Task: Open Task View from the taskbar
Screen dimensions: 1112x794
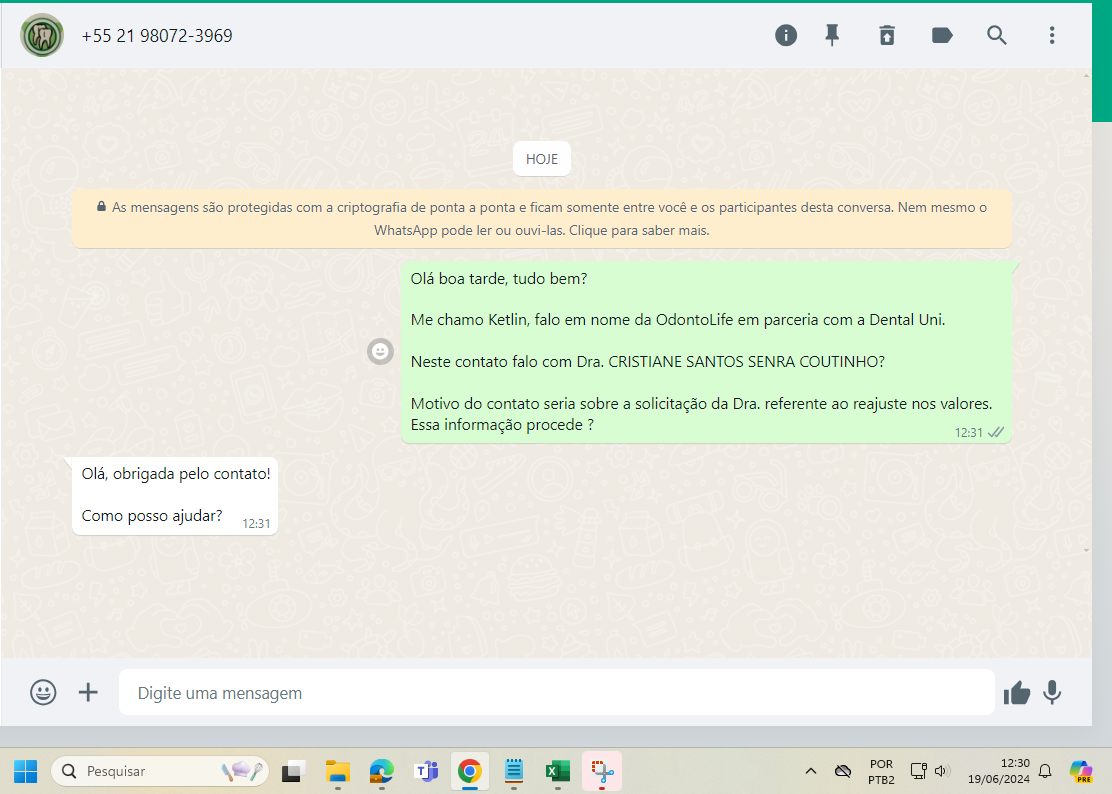Action: (293, 771)
